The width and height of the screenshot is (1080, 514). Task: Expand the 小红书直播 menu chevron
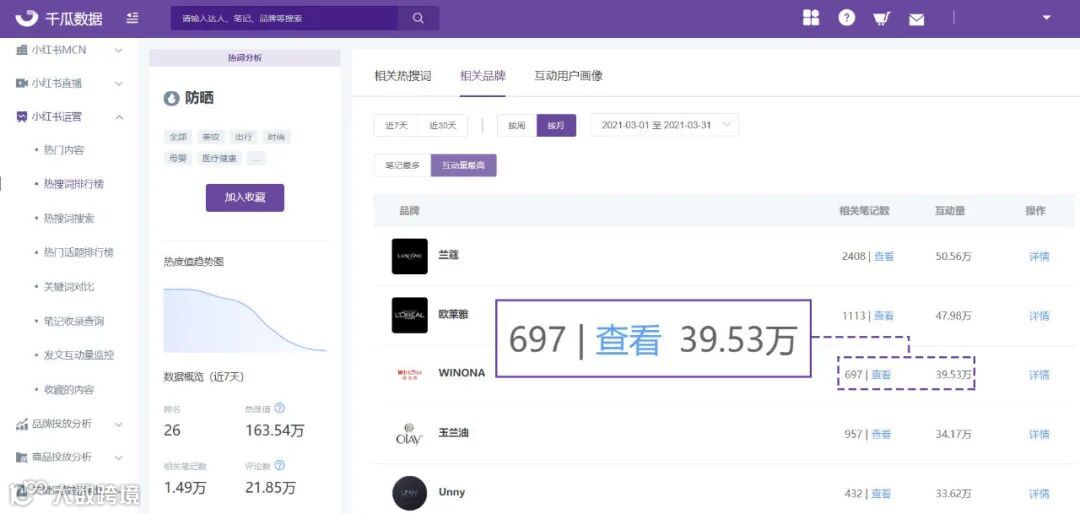(118, 83)
